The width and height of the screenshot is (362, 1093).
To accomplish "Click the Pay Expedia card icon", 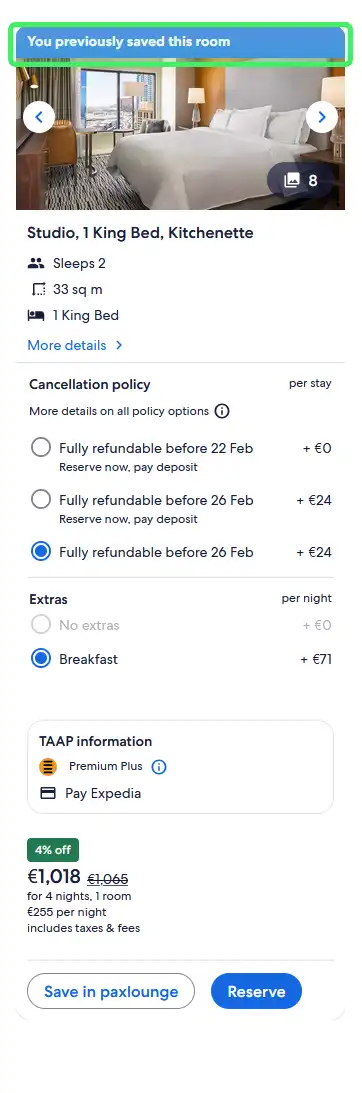I will 47,793.
